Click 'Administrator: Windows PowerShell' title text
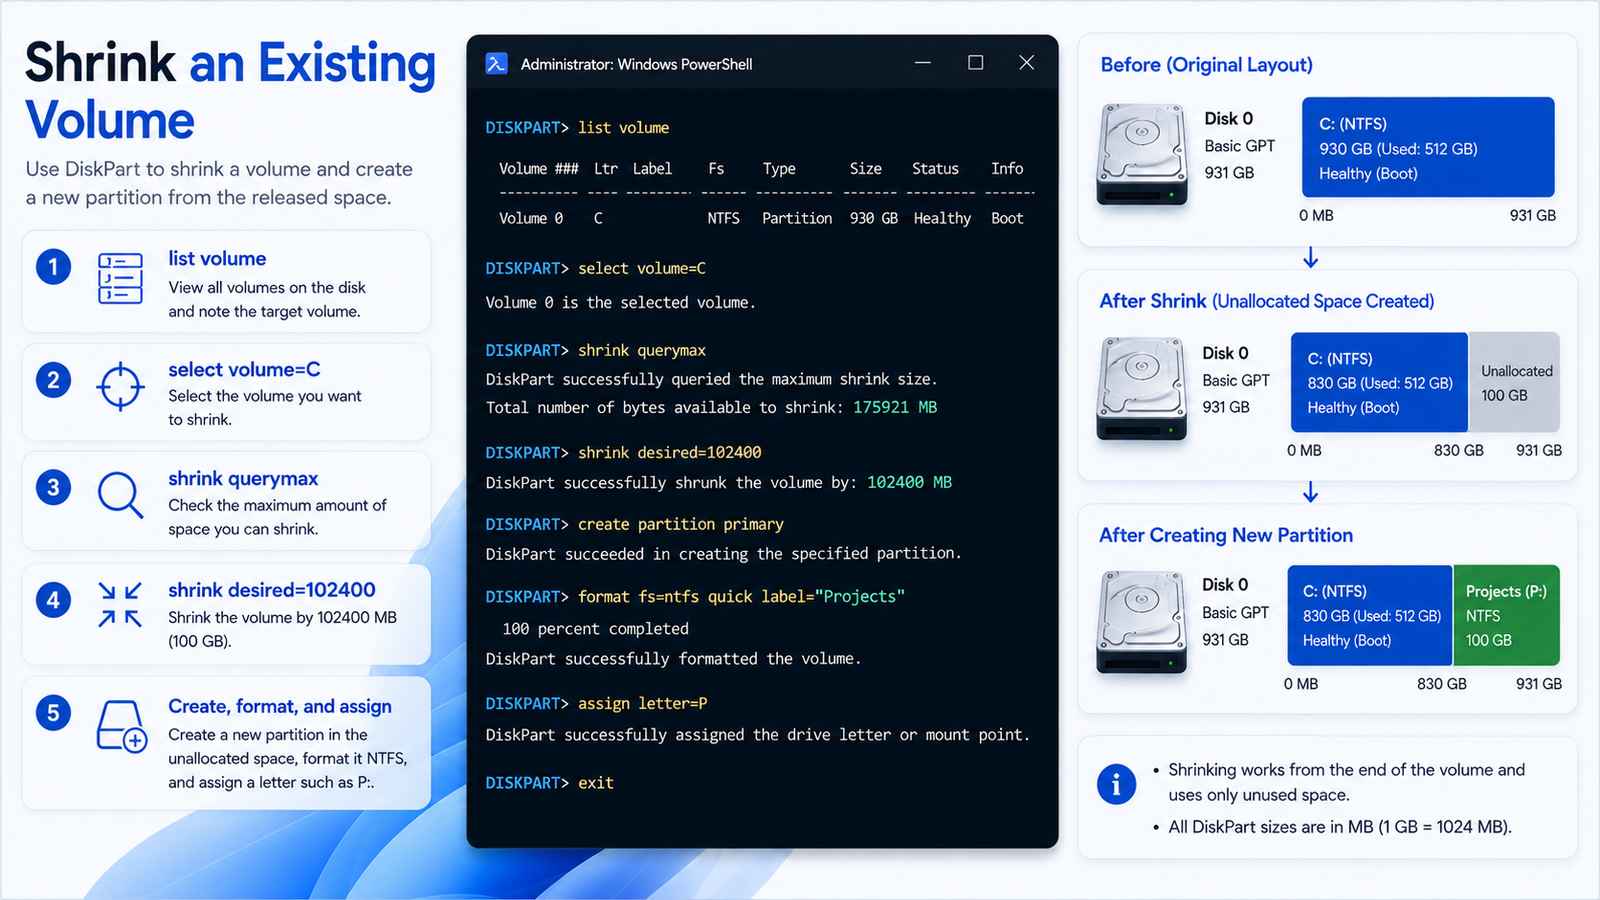This screenshot has height=900, width=1600. (636, 64)
